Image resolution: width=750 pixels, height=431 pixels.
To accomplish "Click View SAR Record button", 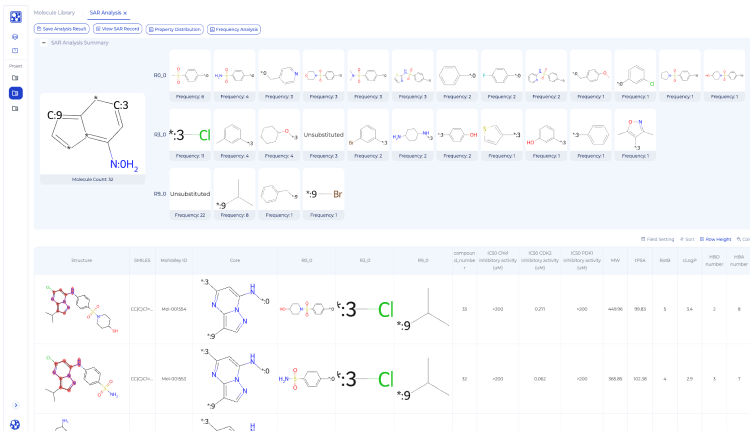I will tap(118, 29).
